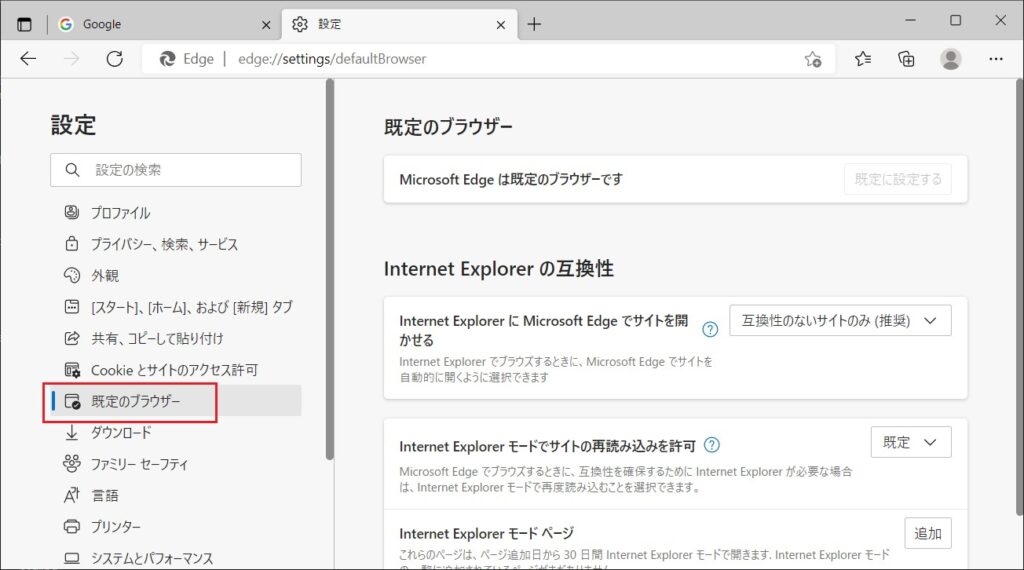Screen dimensions: 1024x570
Task: Click Internet Explorer の互換性 heading
Action: tap(498, 268)
